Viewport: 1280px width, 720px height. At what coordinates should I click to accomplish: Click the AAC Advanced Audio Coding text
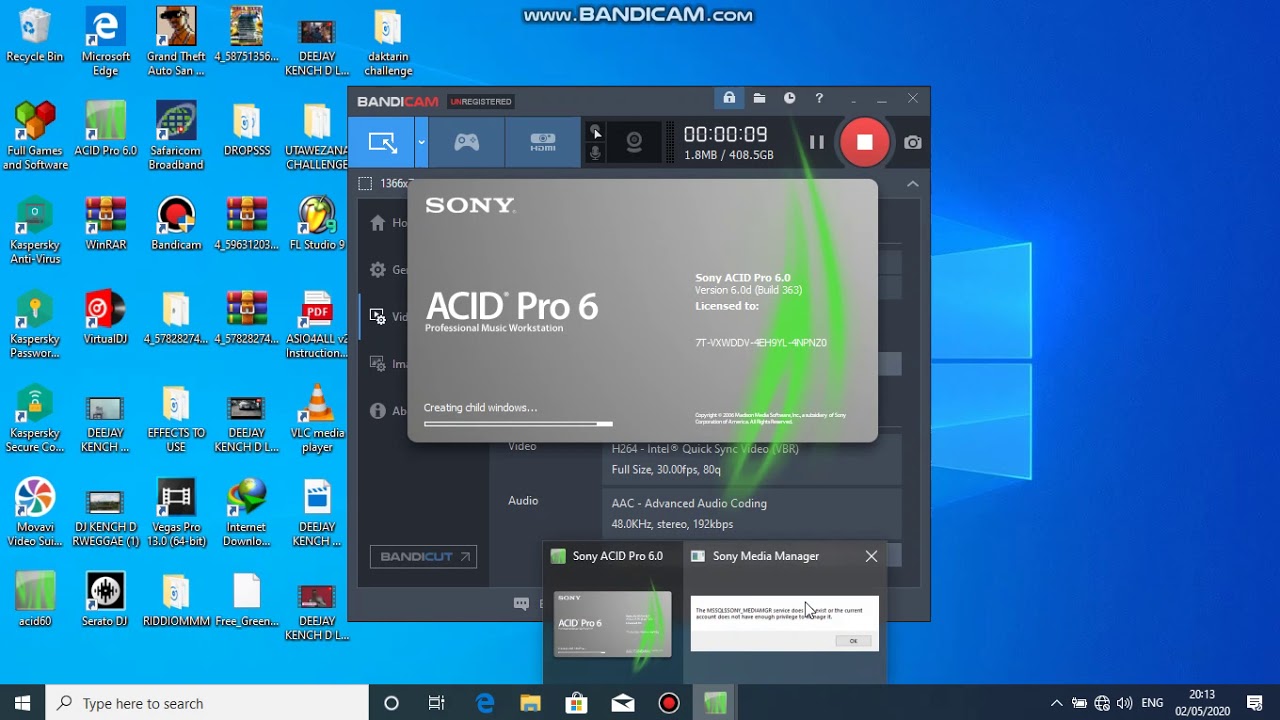(x=689, y=503)
